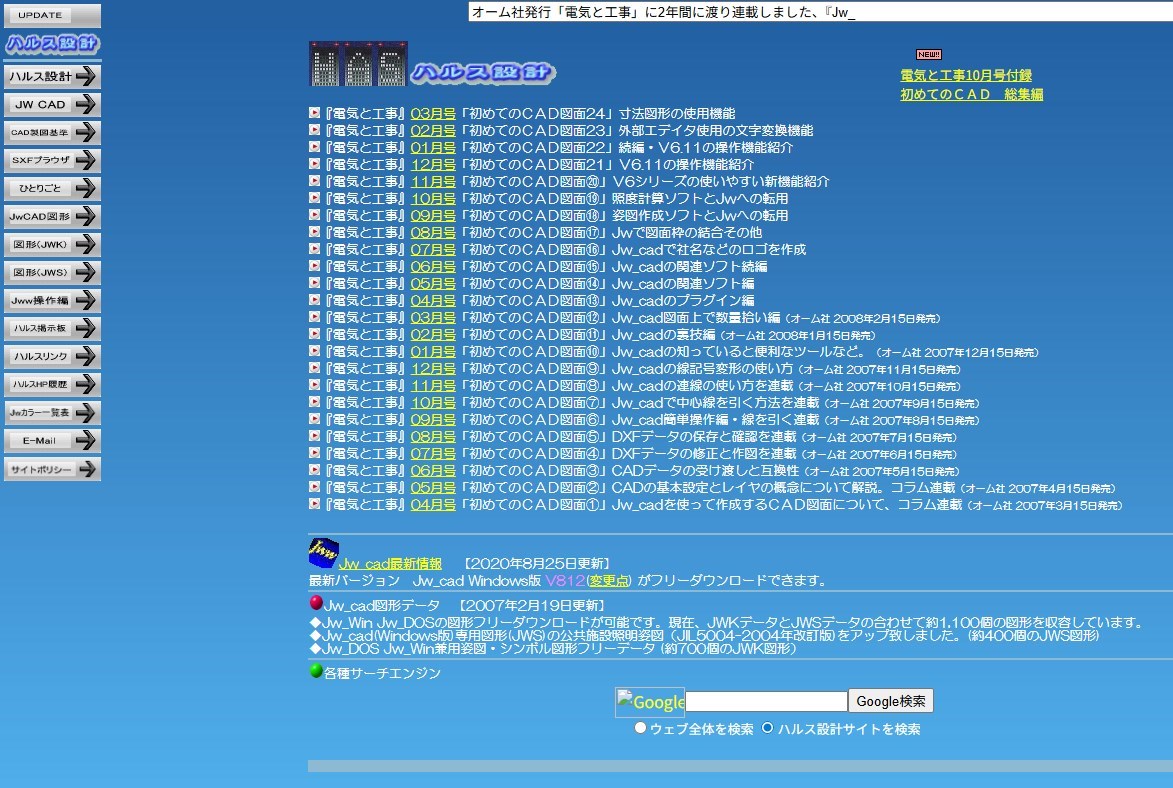Click the ハルス設計 title graphic beside building logo
This screenshot has width=1173, height=788.
pyautogui.click(x=483, y=73)
